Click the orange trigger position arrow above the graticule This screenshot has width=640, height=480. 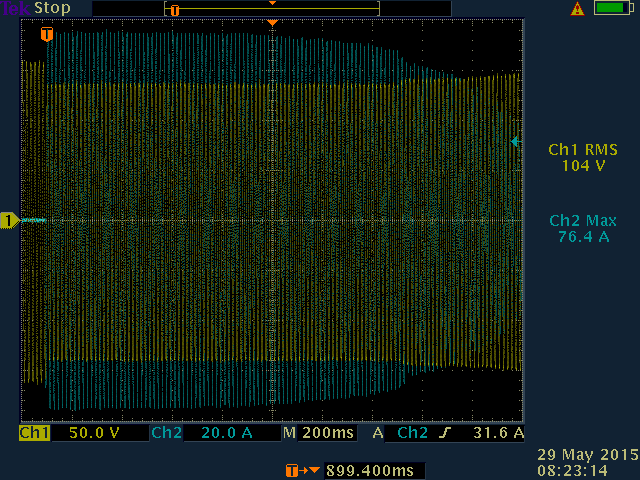[273, 23]
